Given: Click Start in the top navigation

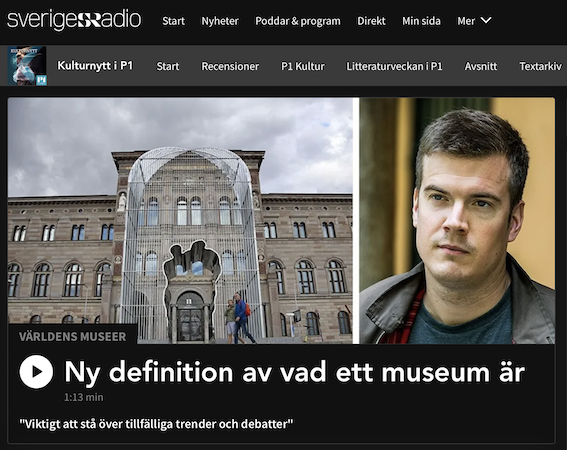Looking at the screenshot, I should [174, 21].
